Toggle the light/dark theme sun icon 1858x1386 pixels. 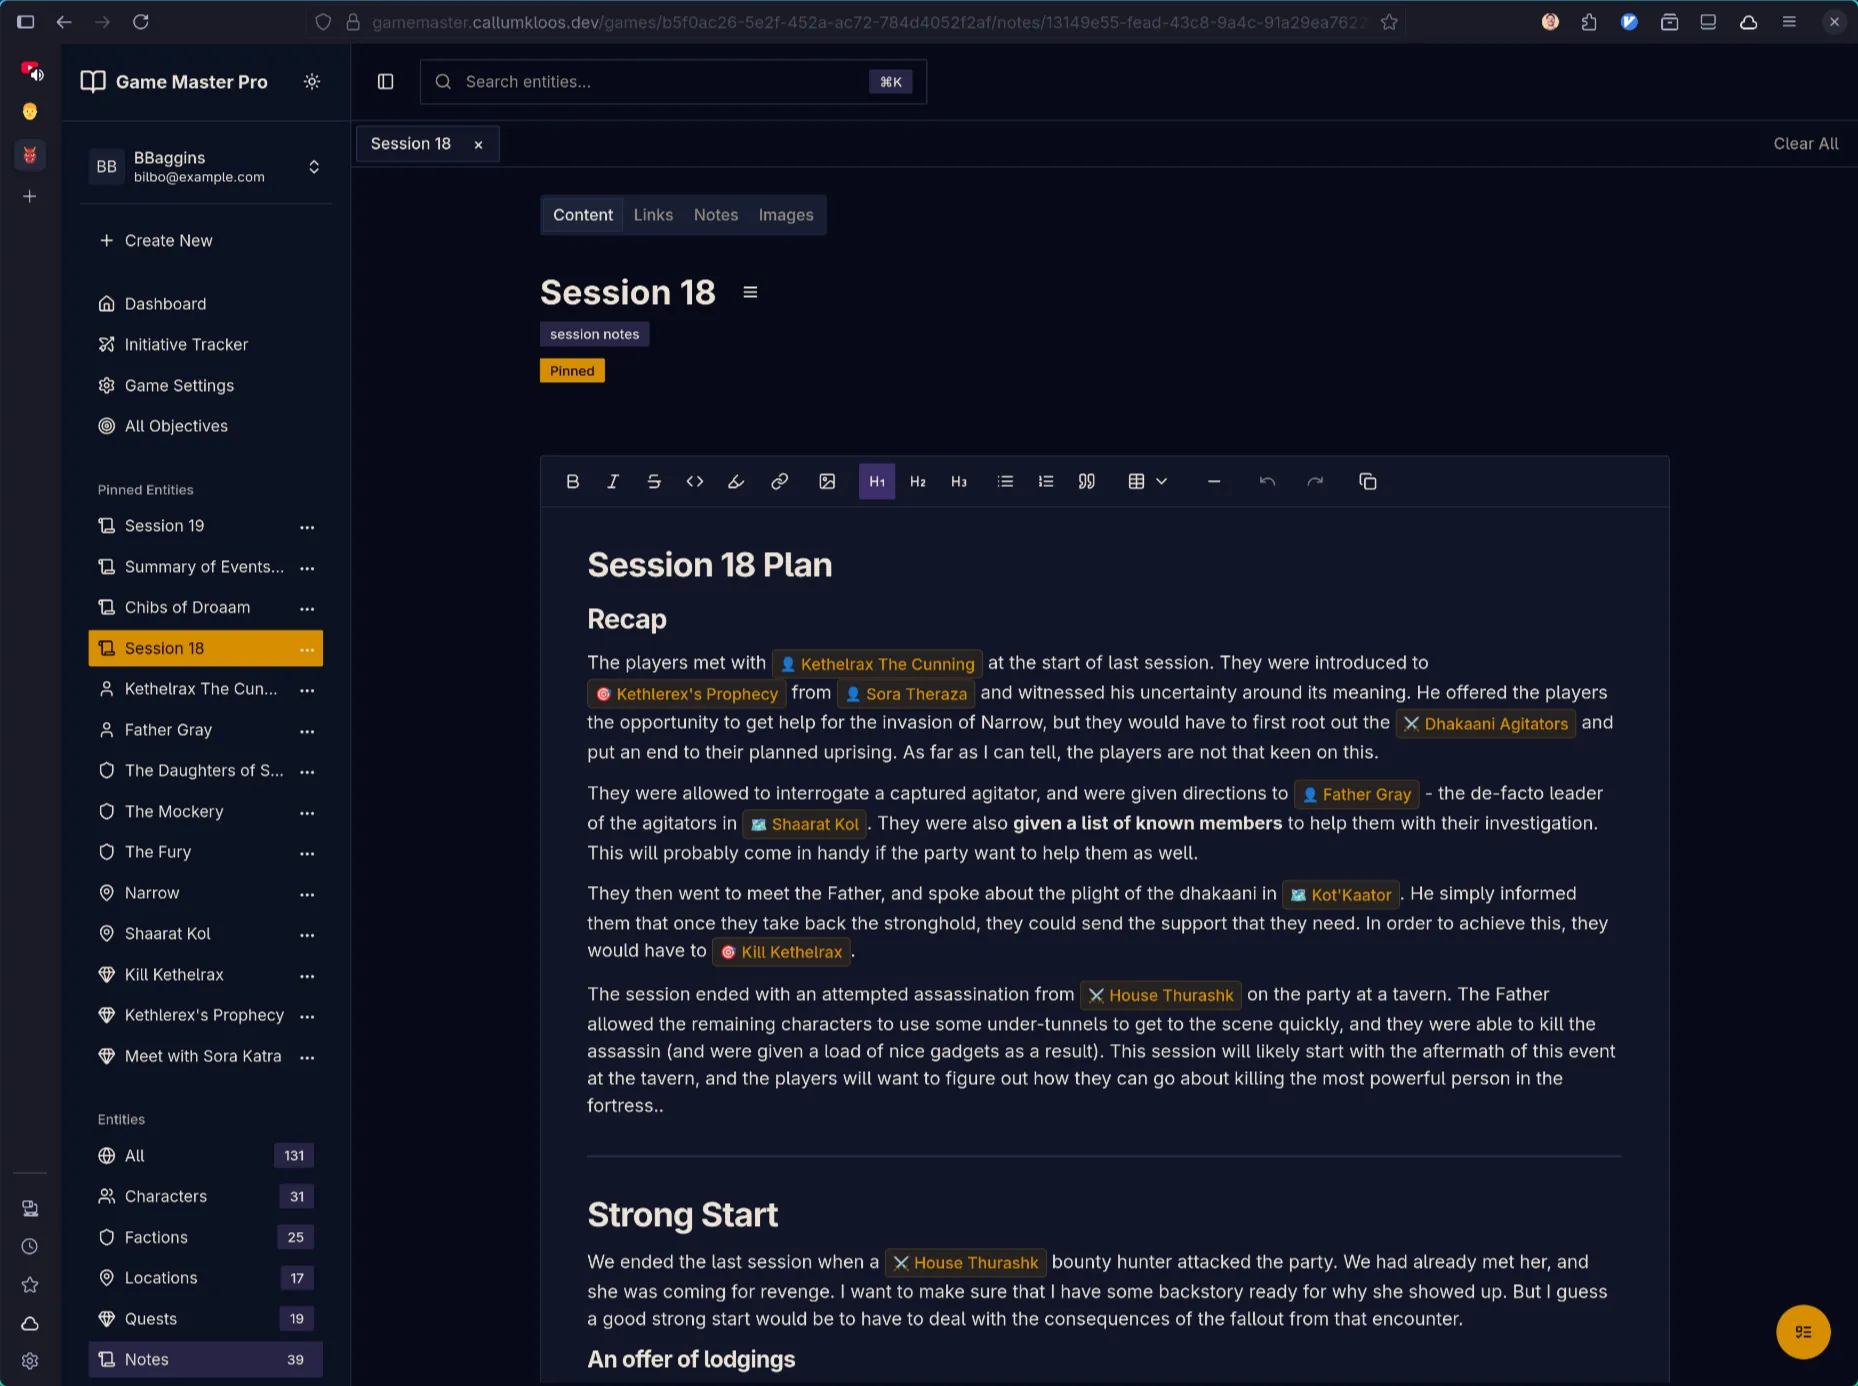(x=311, y=82)
